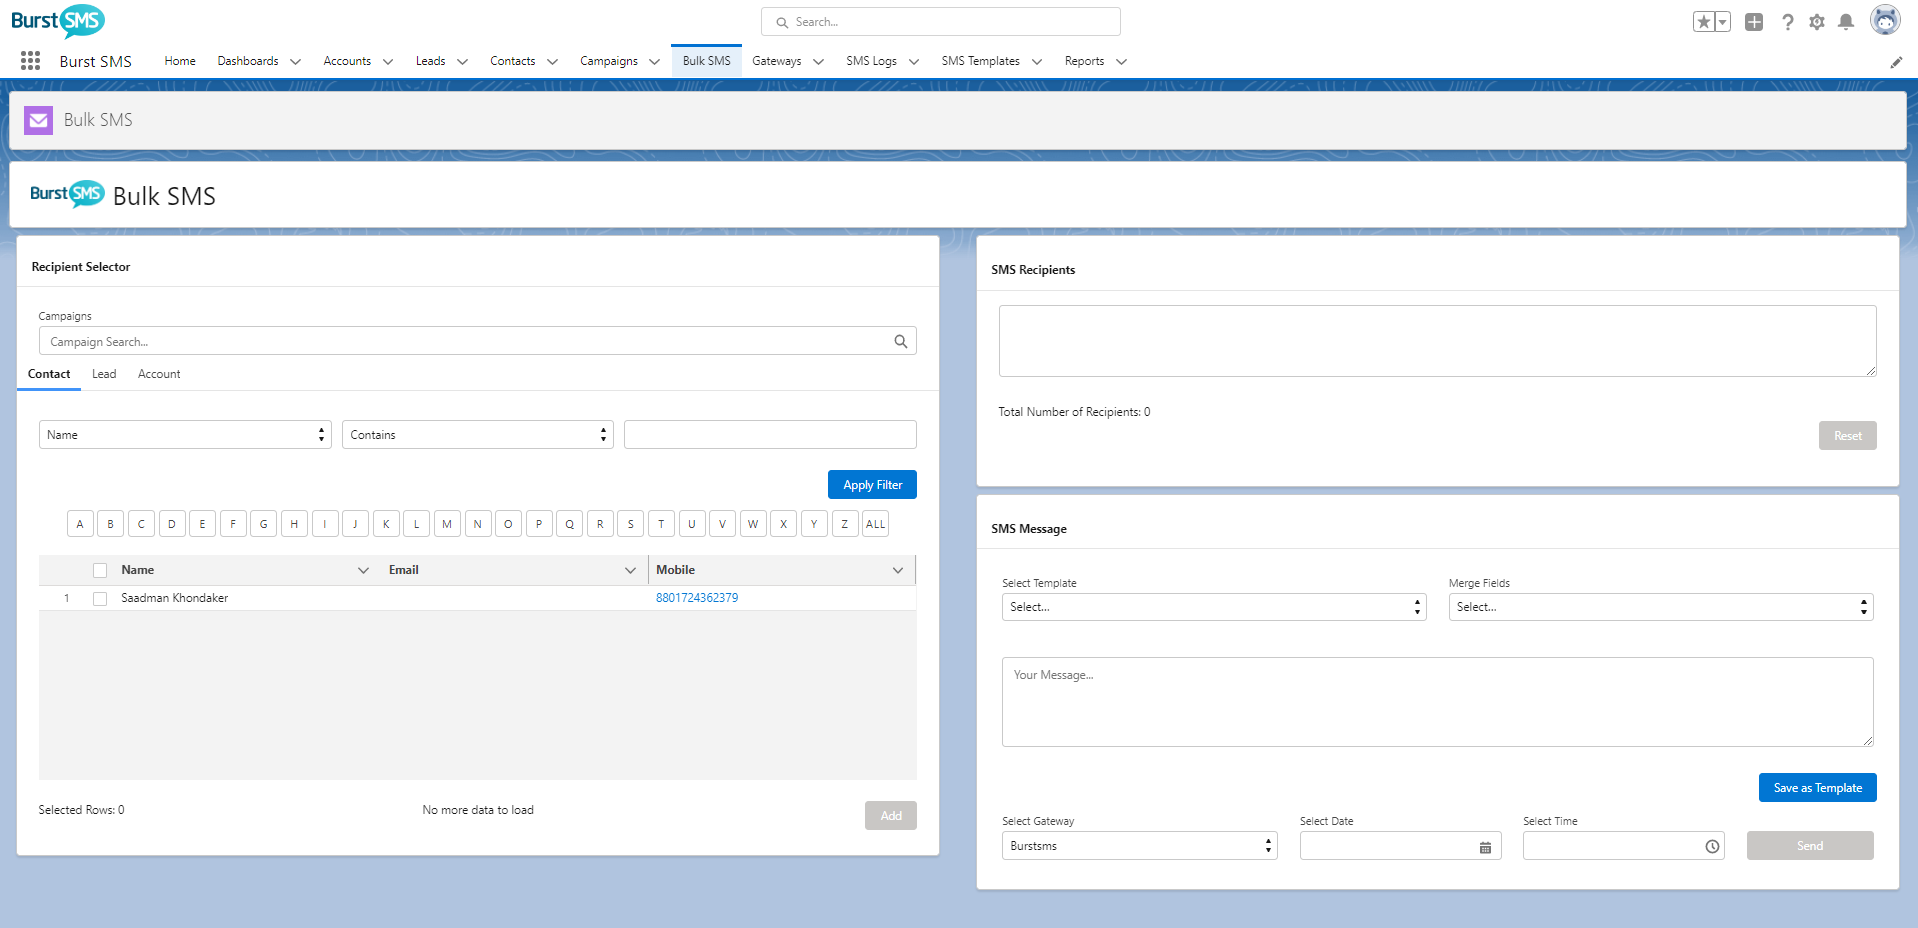Open the Help question mark icon
Screen dimensions: 1918x928
(1787, 22)
